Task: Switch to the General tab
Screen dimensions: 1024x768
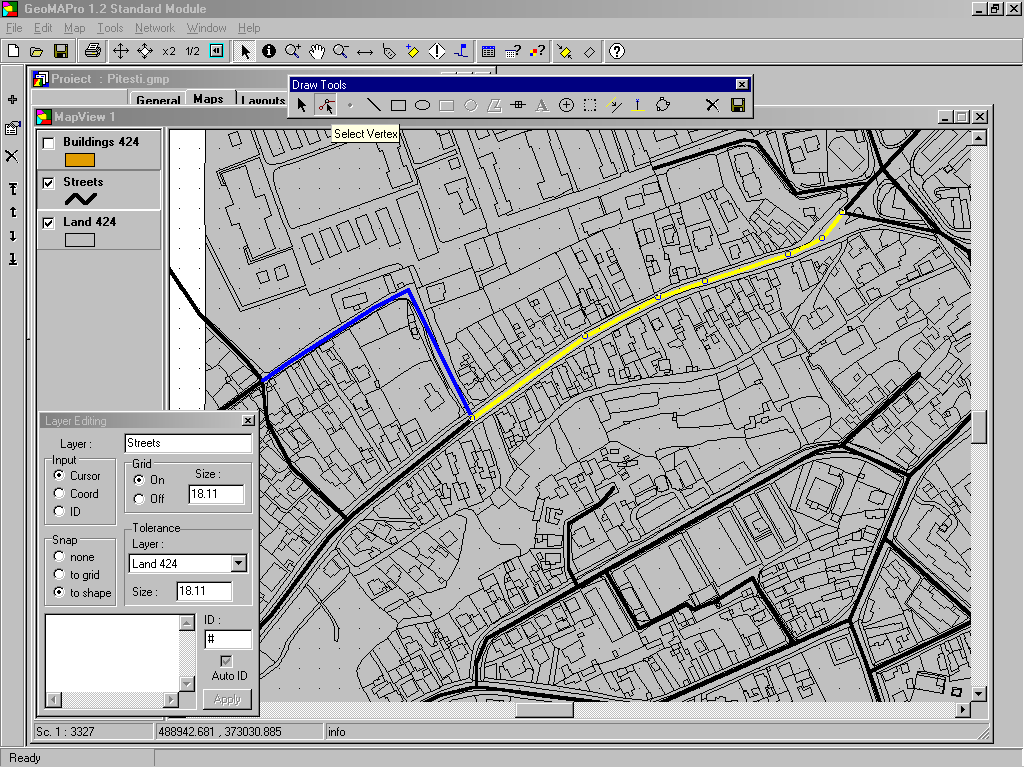Action: 158,100
